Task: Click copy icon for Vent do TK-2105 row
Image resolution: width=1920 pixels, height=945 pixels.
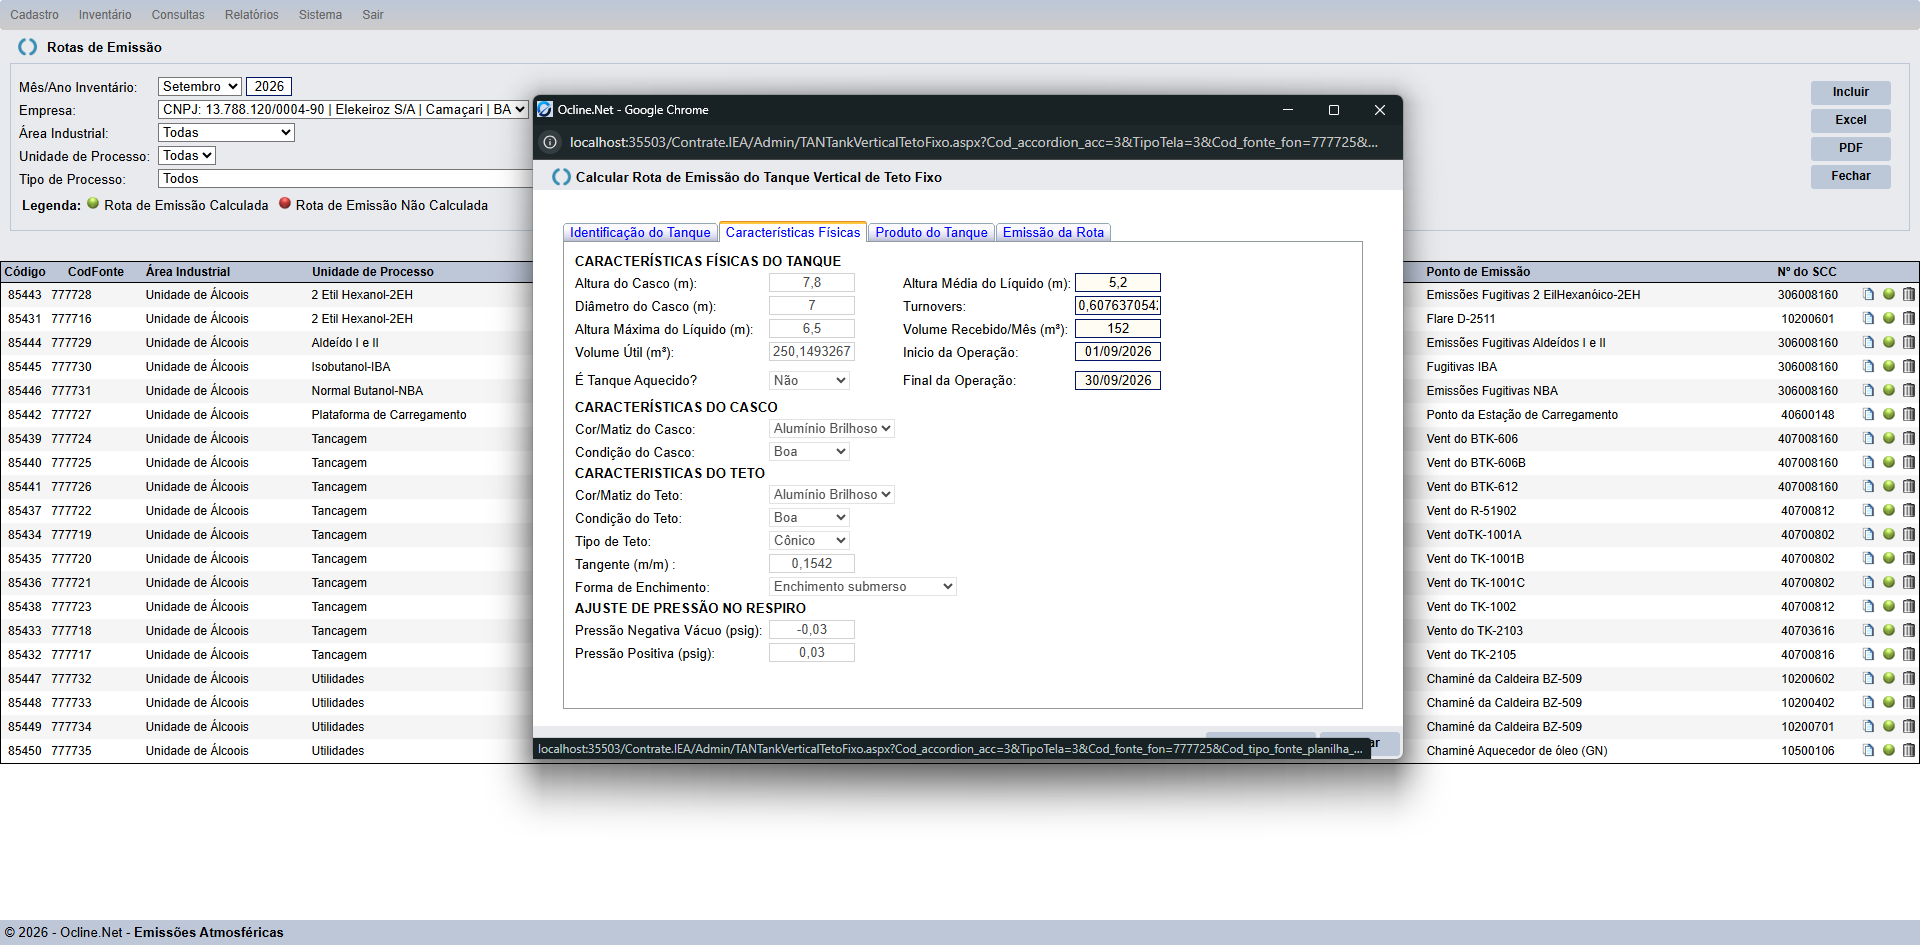Action: point(1868,655)
